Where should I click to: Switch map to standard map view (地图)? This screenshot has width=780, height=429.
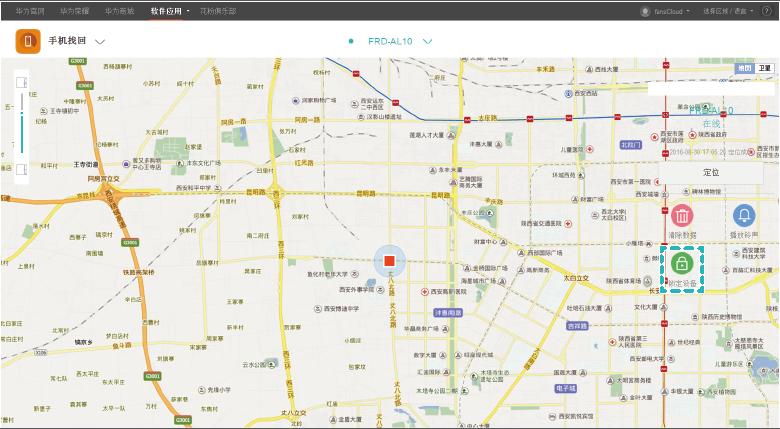click(743, 67)
